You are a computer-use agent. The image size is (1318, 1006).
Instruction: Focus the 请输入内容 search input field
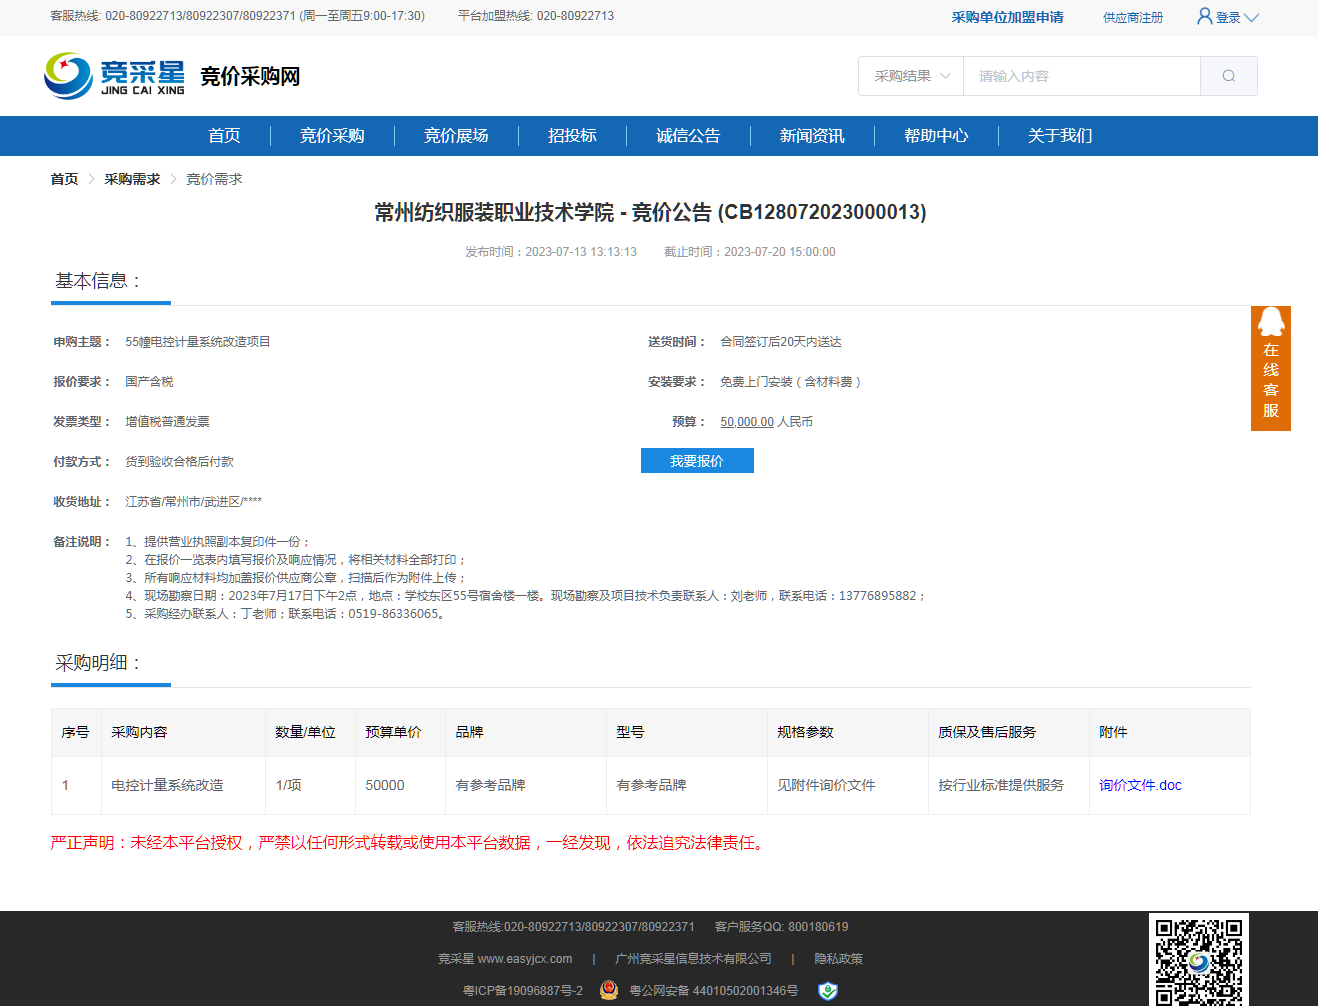(x=1080, y=76)
